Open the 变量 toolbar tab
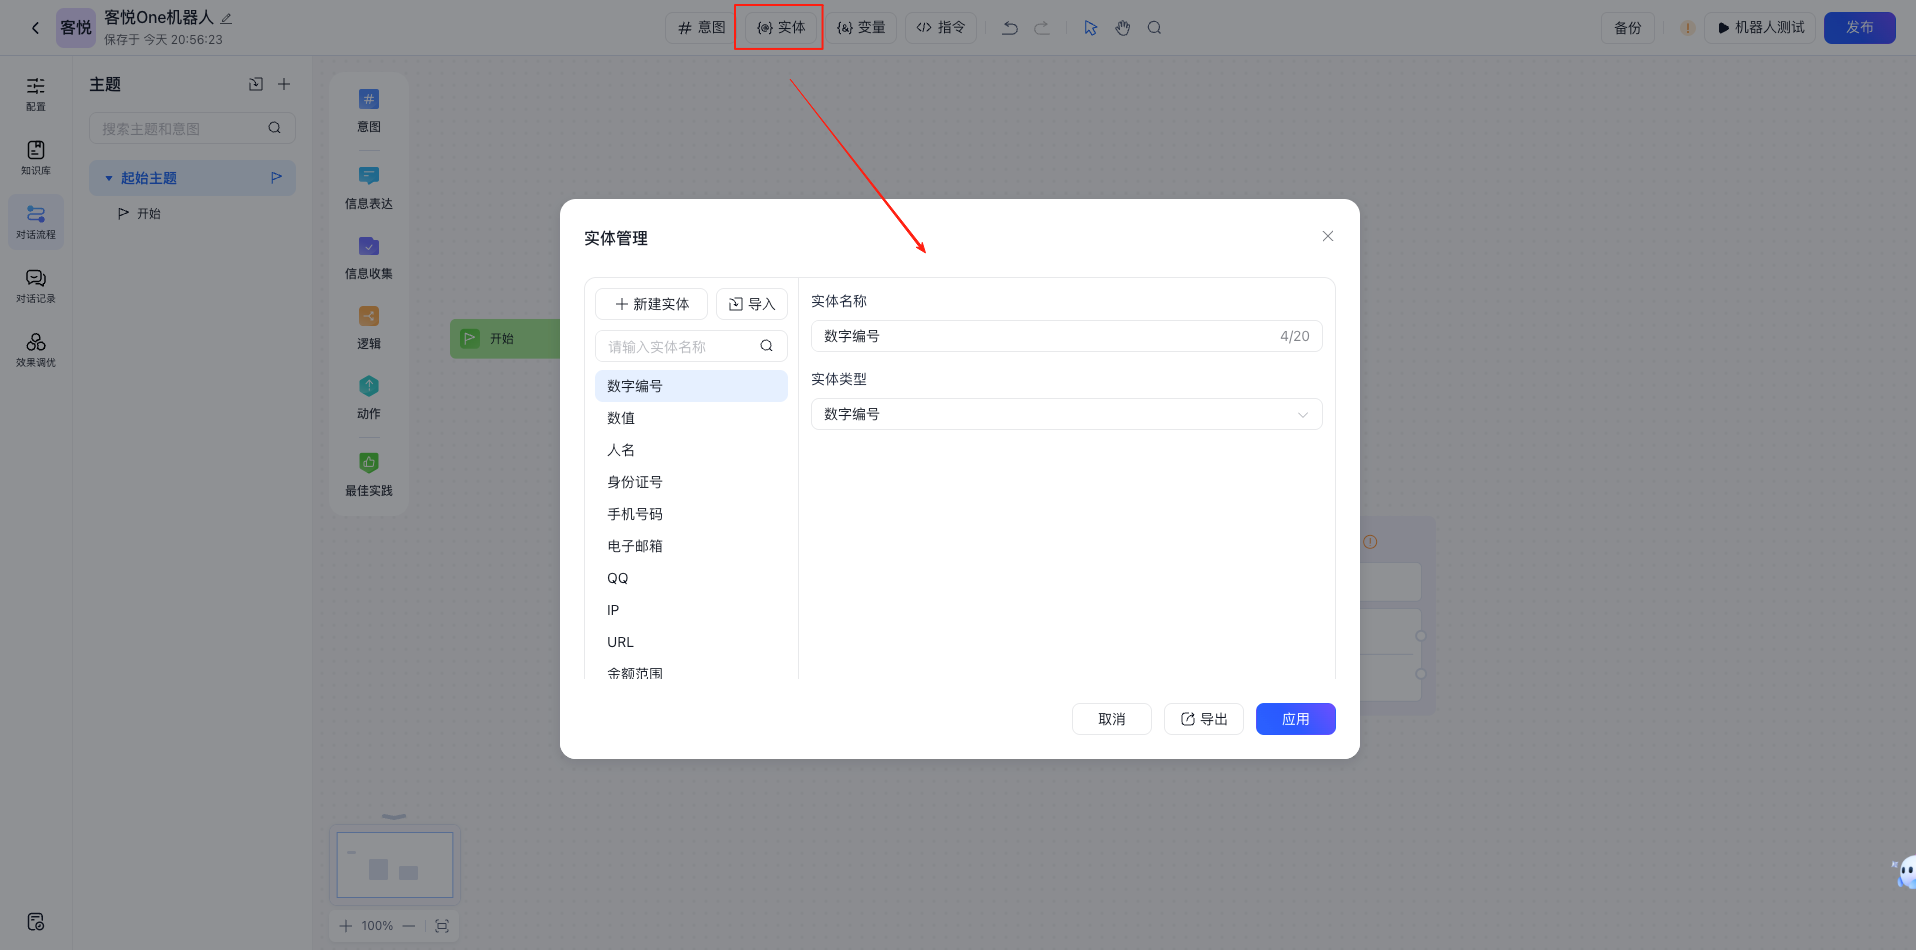Screen dimensions: 1916x950 (861, 28)
